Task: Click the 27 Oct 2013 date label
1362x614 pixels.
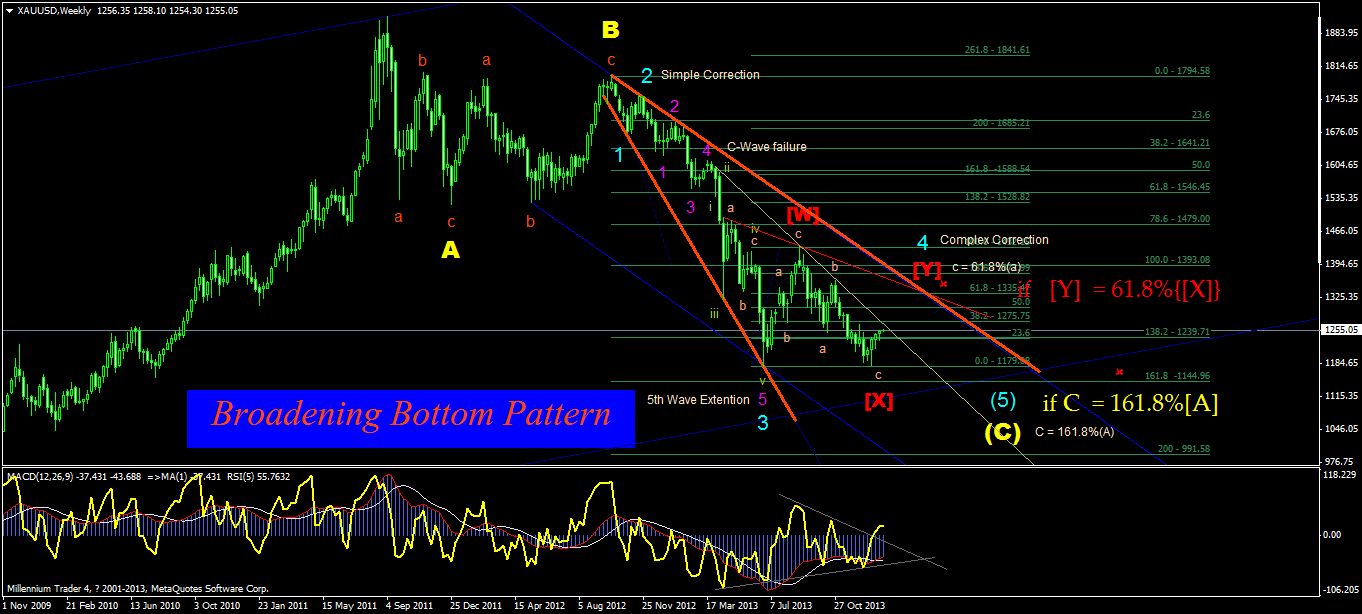Action: pyautogui.click(x=859, y=606)
